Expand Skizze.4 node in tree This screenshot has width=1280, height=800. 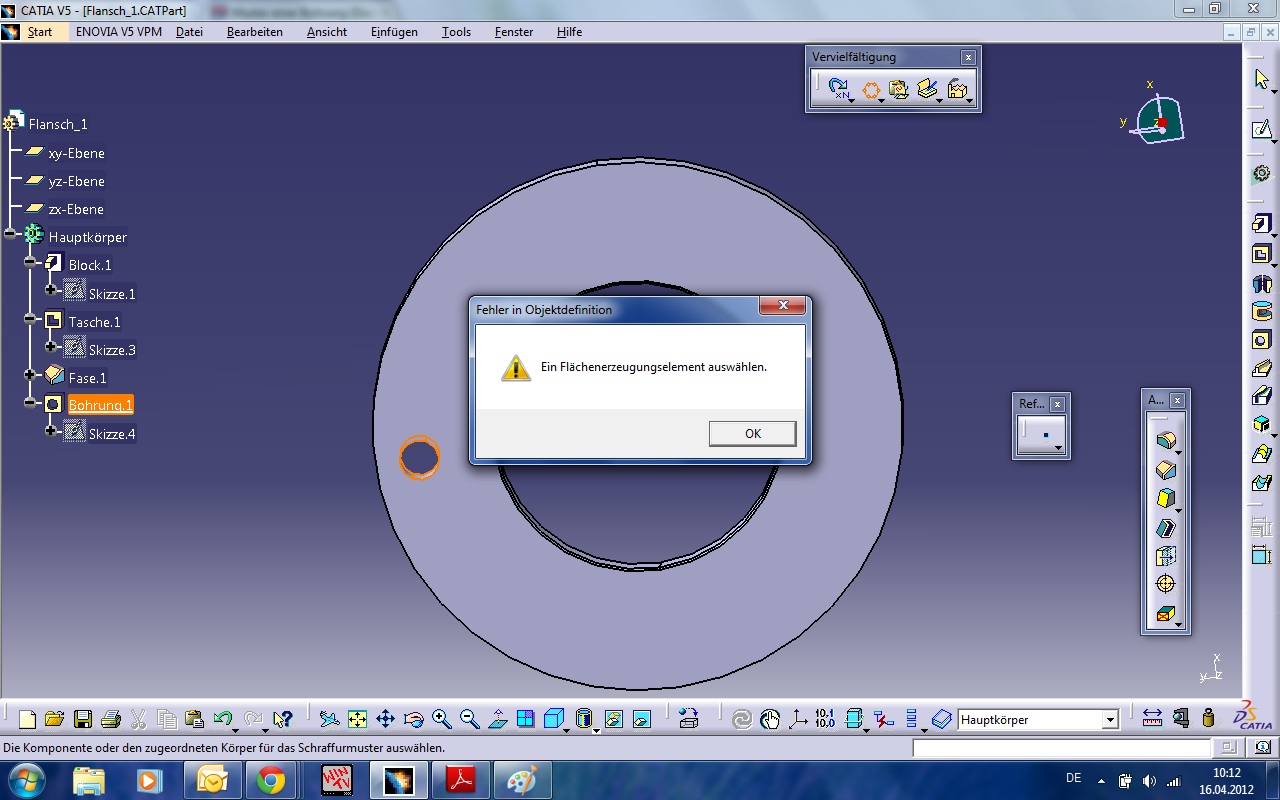pos(50,430)
